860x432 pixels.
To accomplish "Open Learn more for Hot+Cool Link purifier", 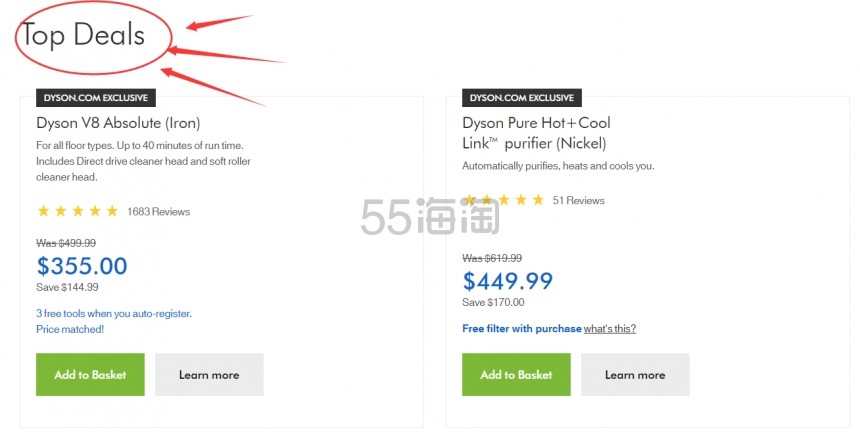I will 635,374.
